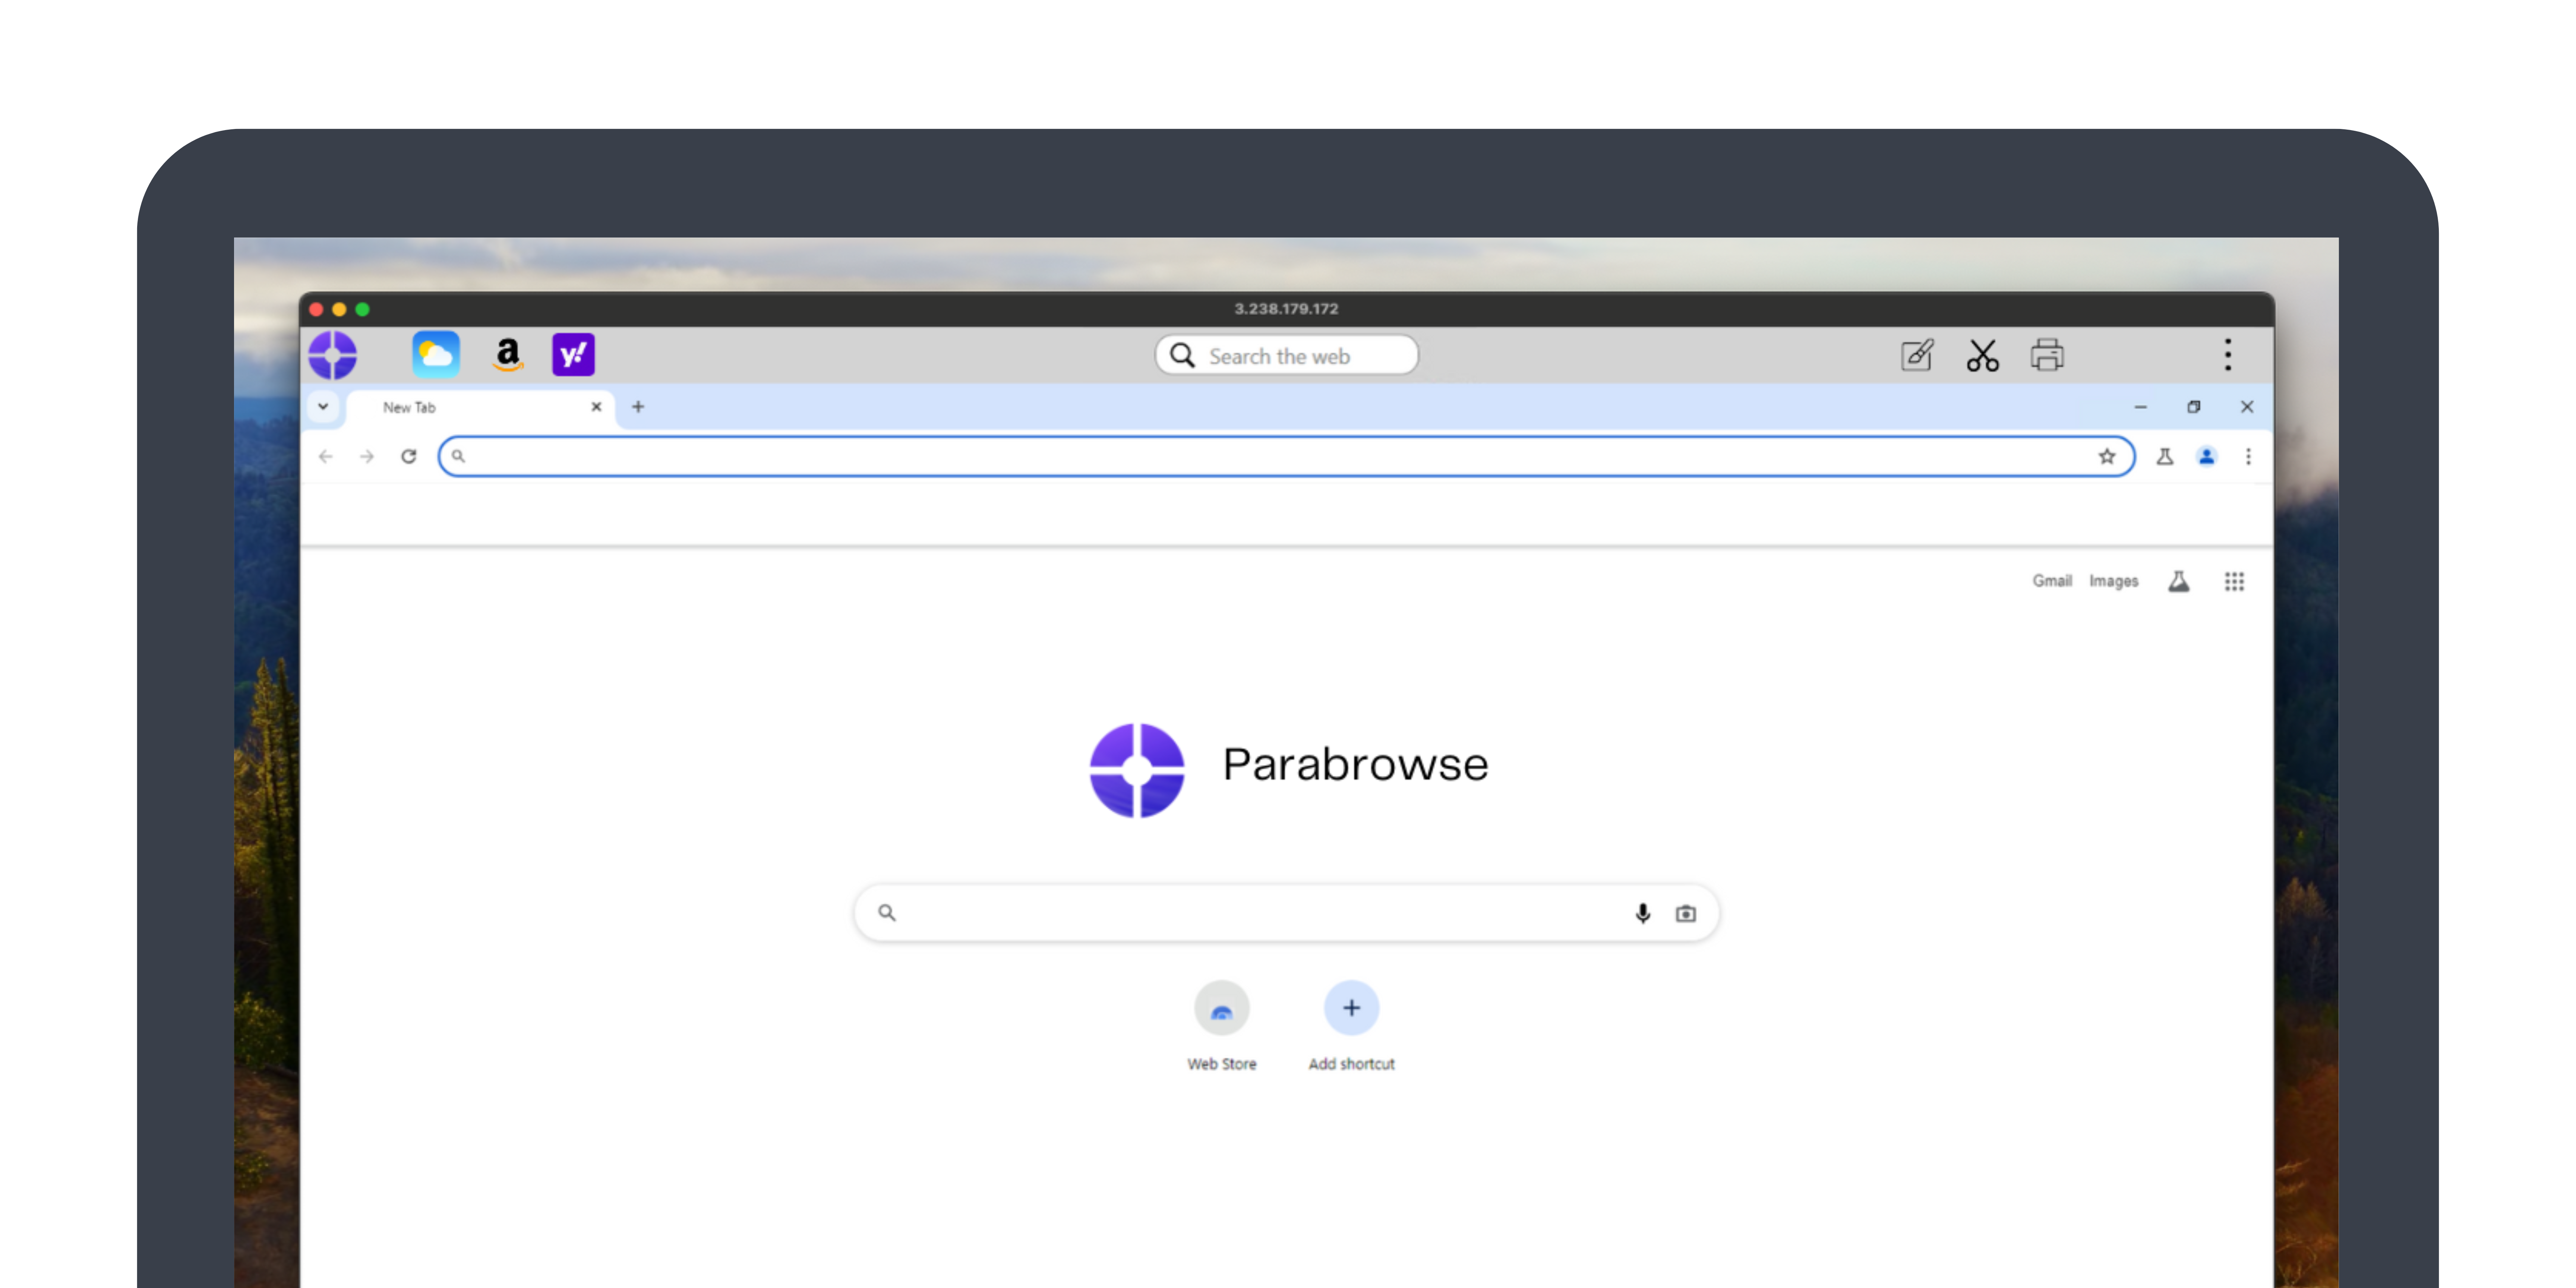
Task: Open the Amazon shortcut icon
Action: coord(508,355)
